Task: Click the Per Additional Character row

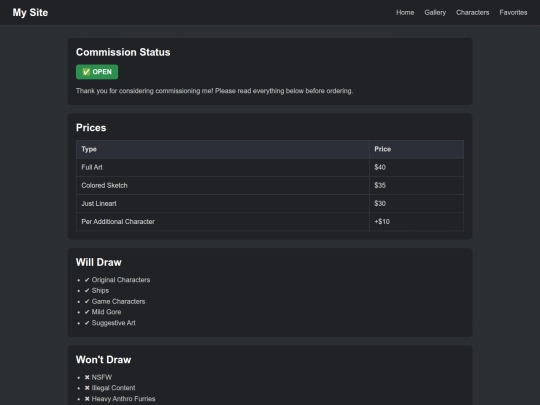Action: 270,221
